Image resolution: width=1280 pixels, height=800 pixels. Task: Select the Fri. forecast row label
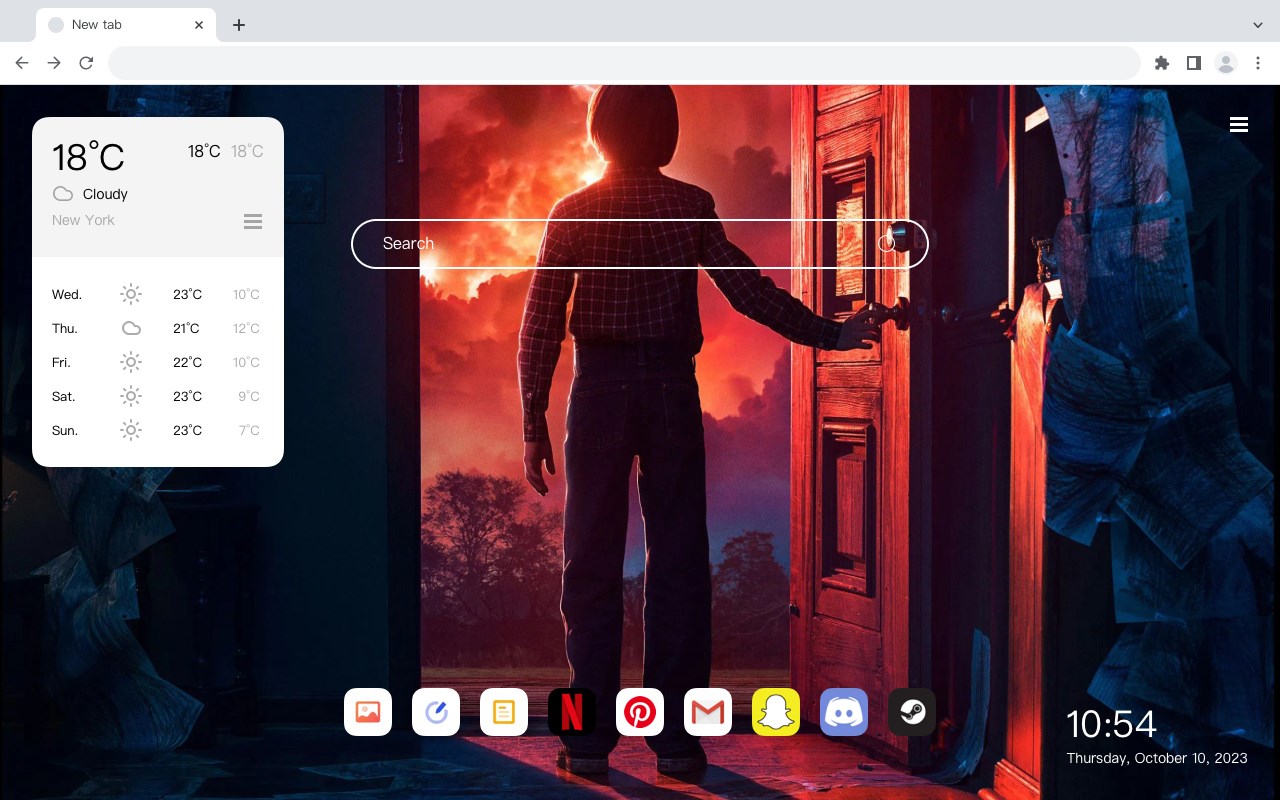[61, 362]
